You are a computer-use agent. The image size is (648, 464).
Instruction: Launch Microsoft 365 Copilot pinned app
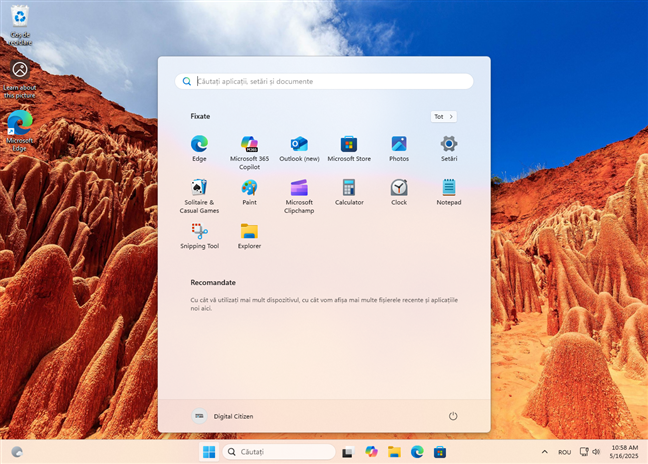(x=249, y=152)
